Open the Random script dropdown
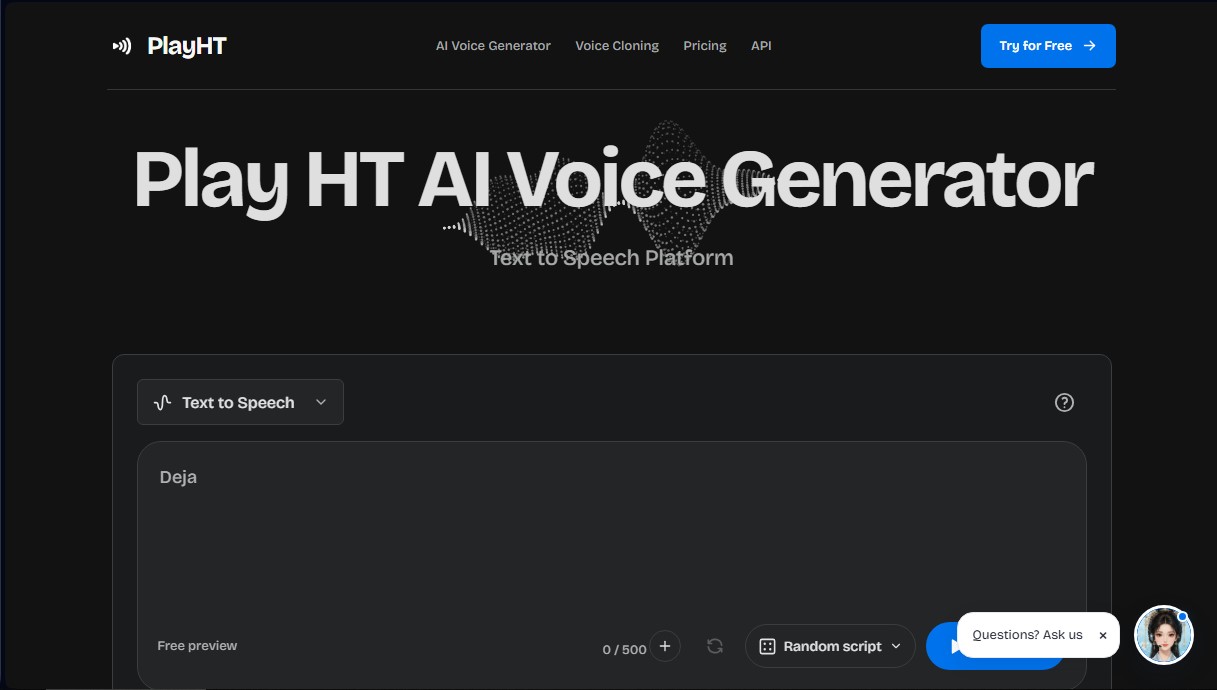The width and height of the screenshot is (1217, 690). [830, 646]
